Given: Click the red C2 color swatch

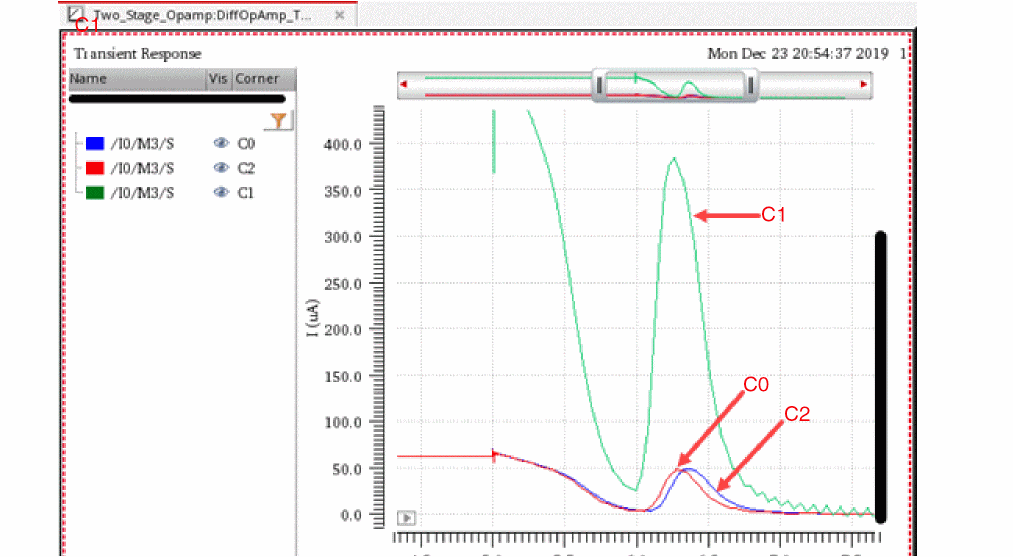Looking at the screenshot, I should [95, 168].
